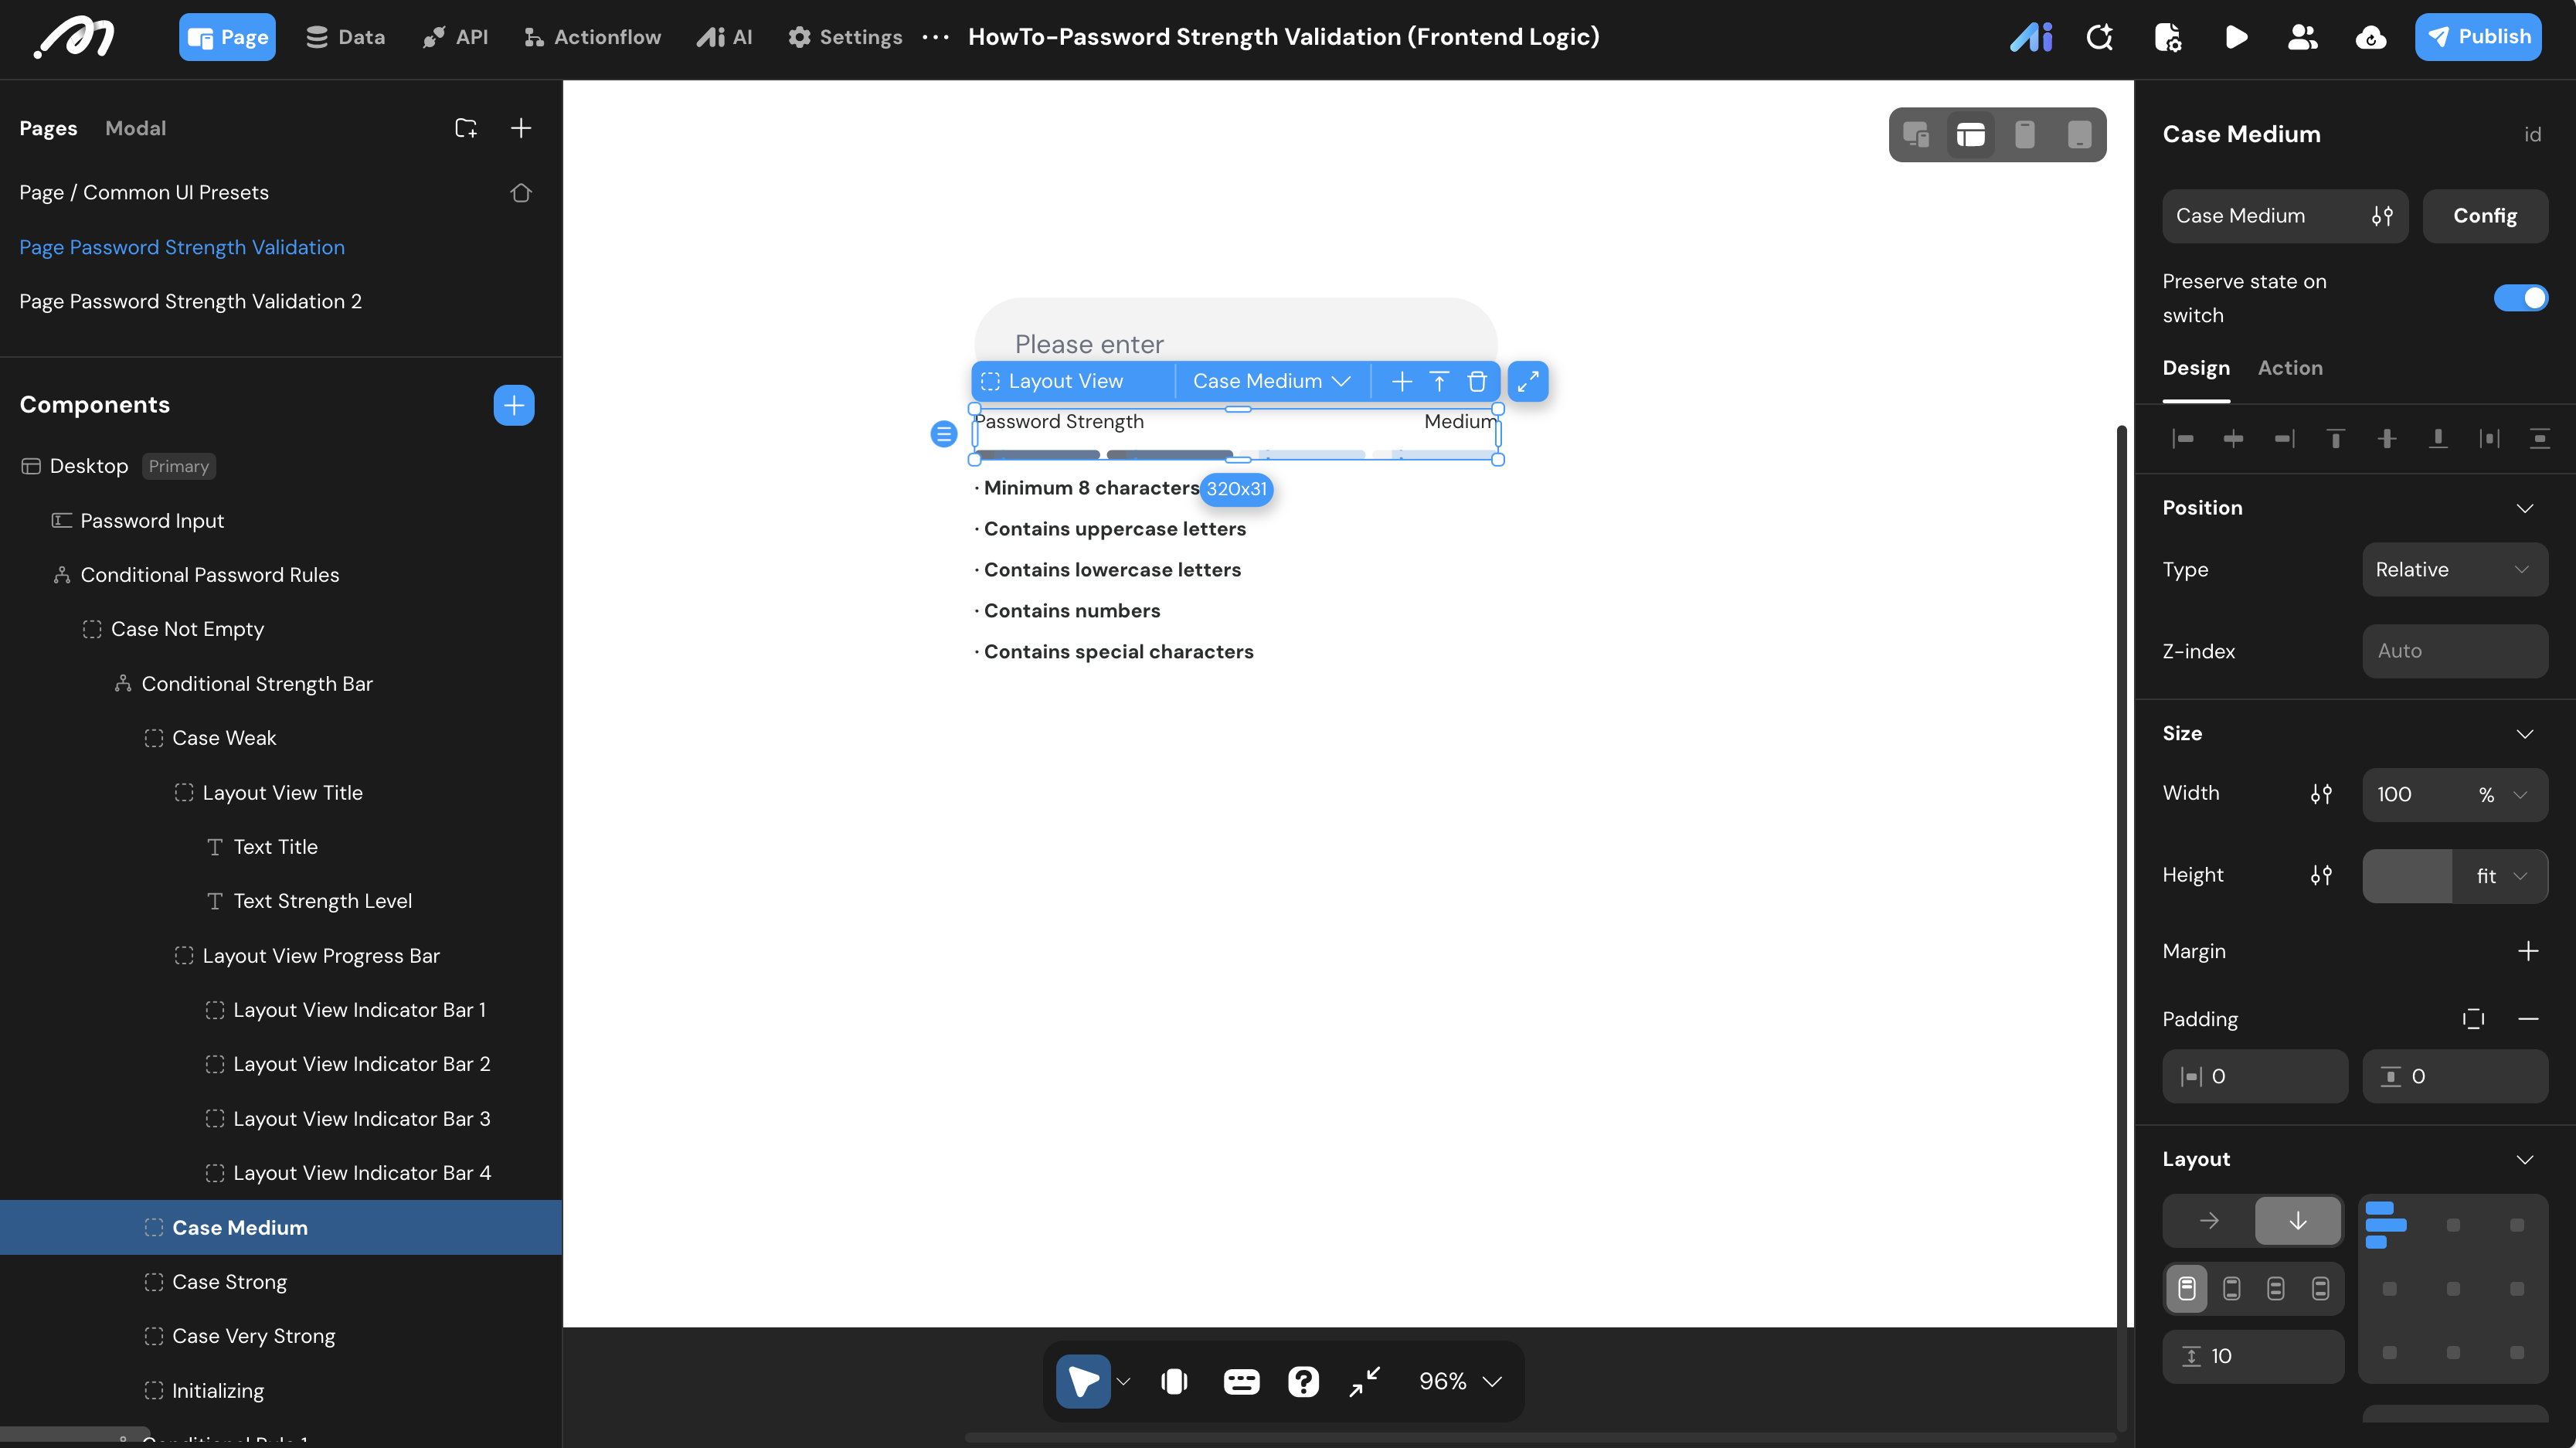Open the position Type dropdown
The width and height of the screenshot is (2576, 1448).
pos(2455,570)
